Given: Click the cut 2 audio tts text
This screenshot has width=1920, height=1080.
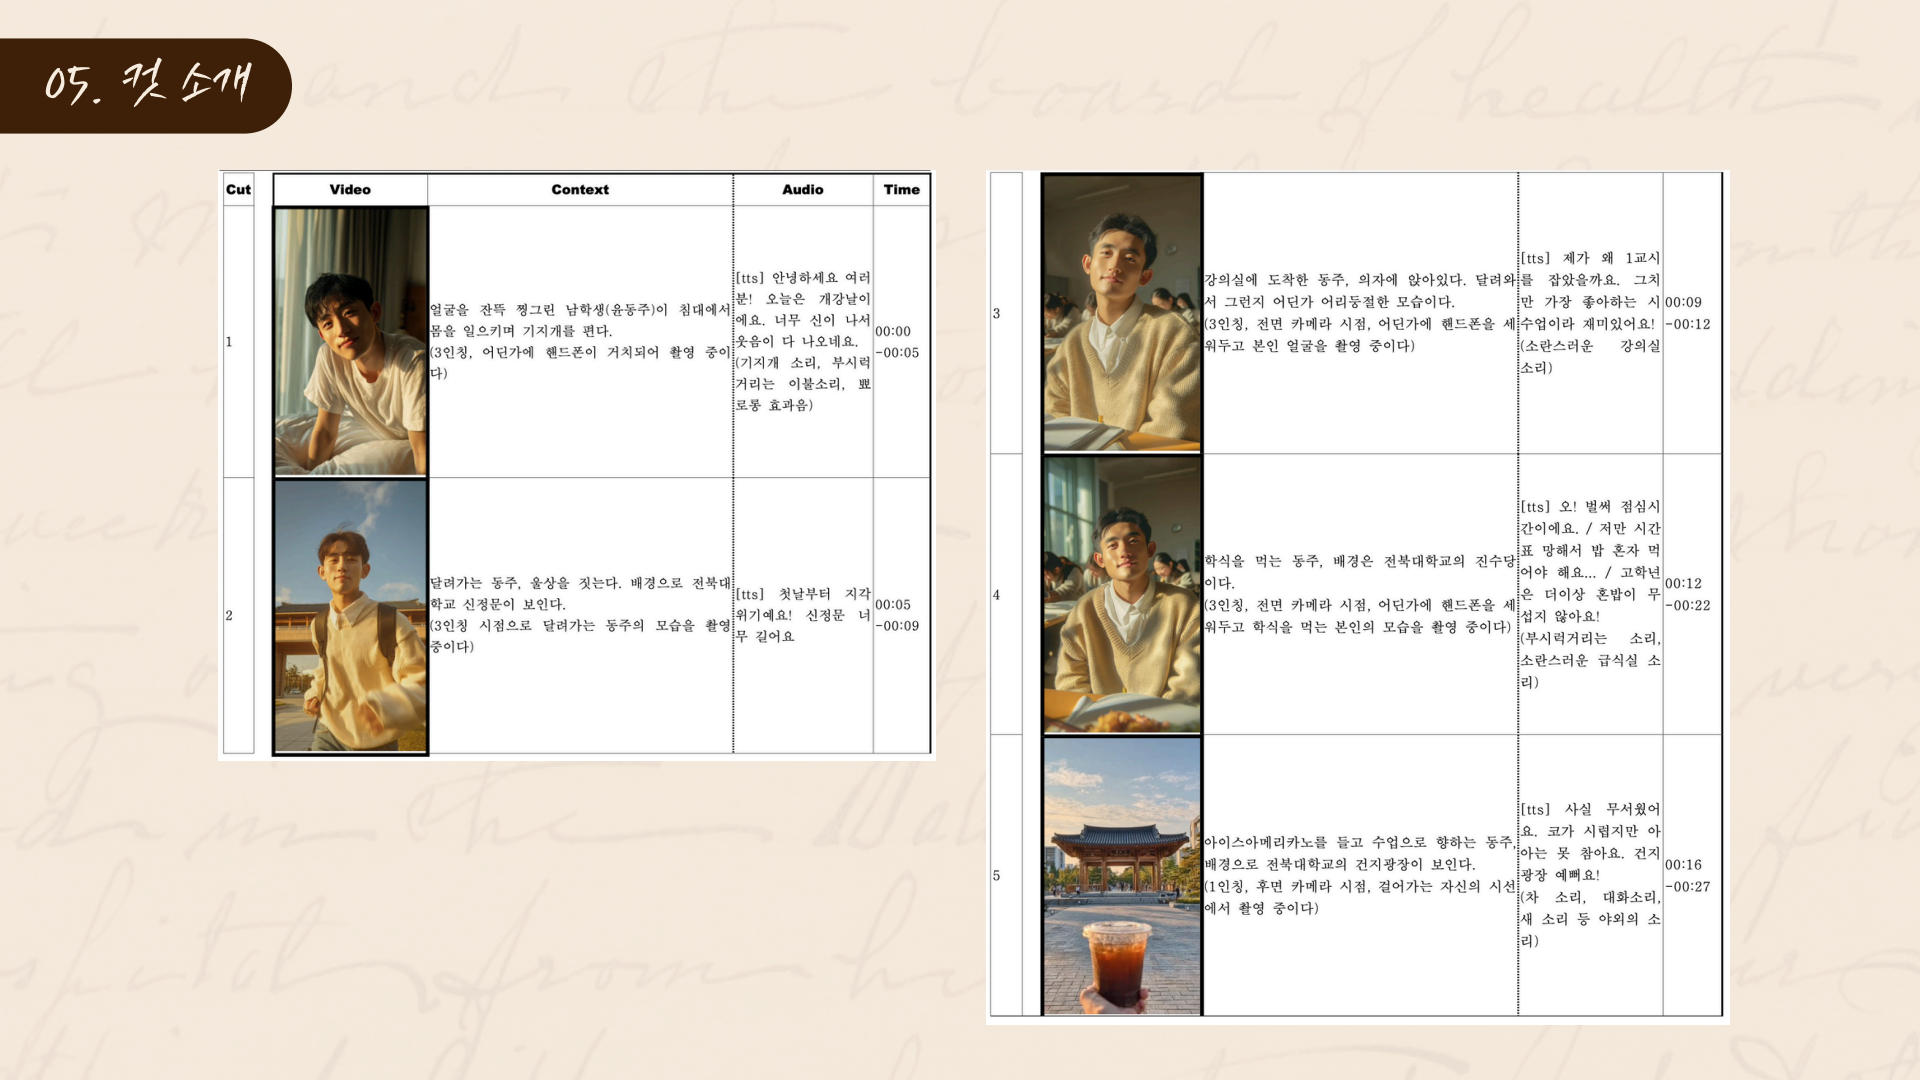Looking at the screenshot, I should tap(802, 615).
